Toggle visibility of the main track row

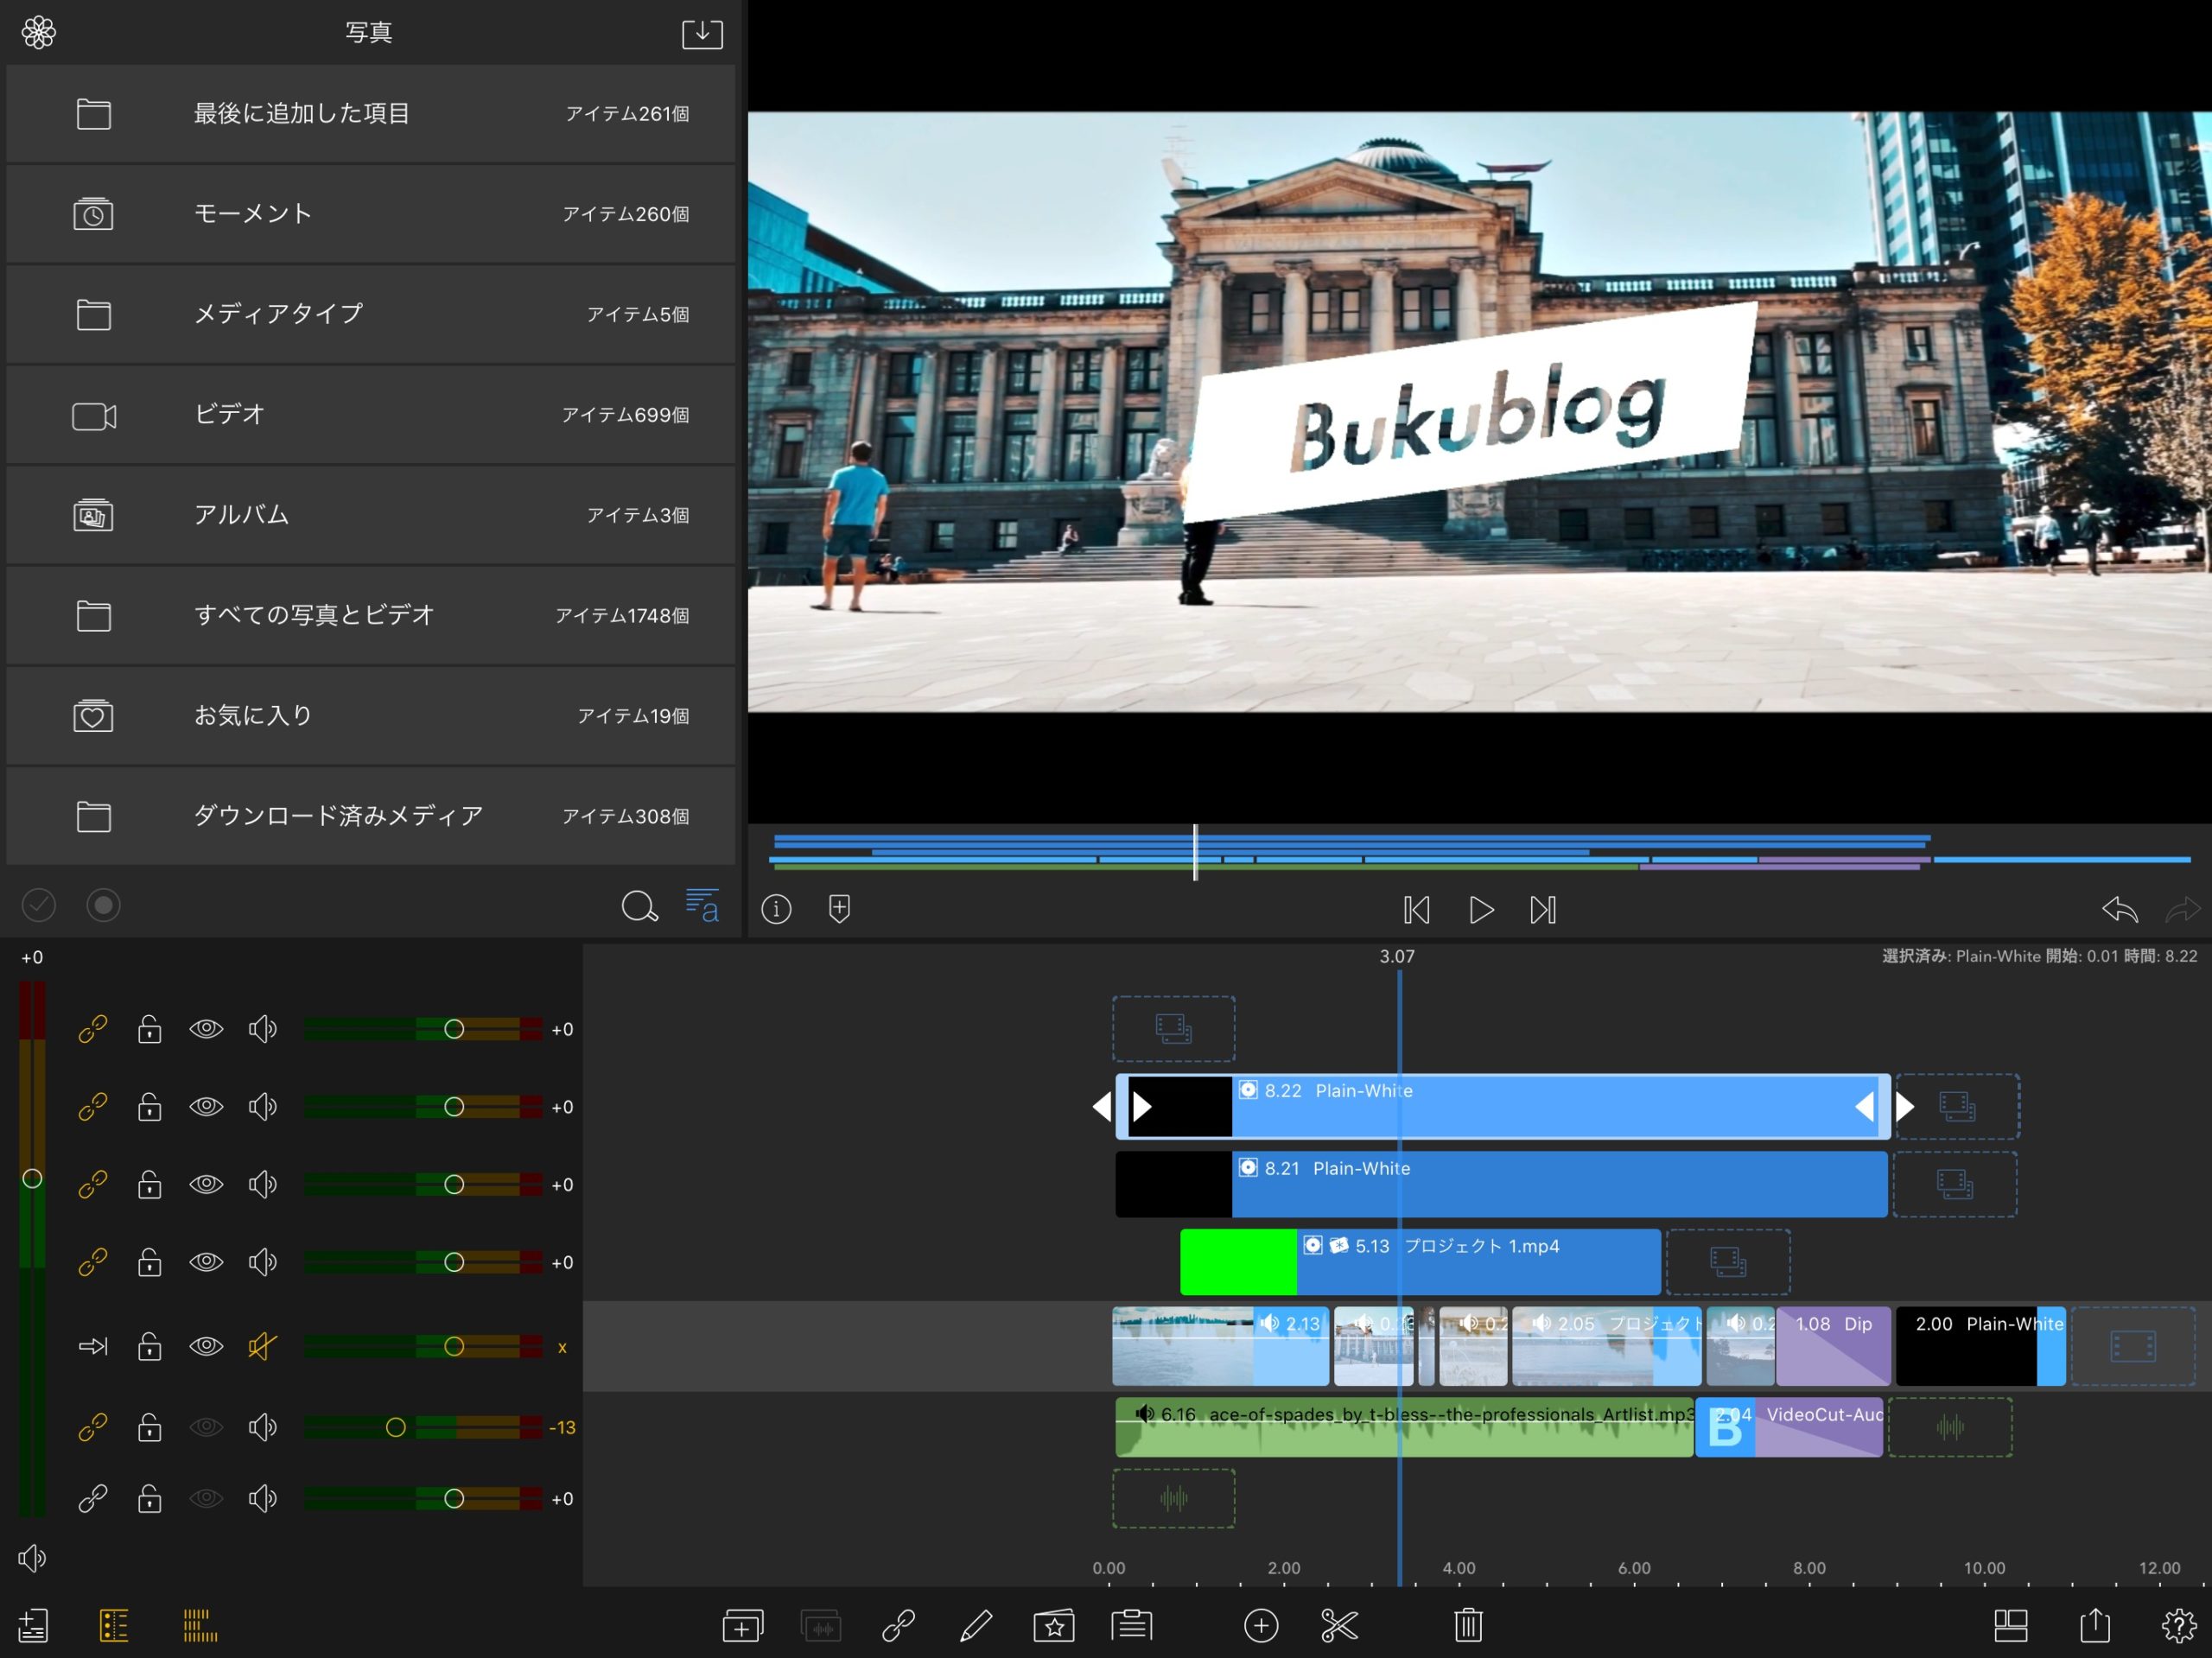[x=206, y=1346]
